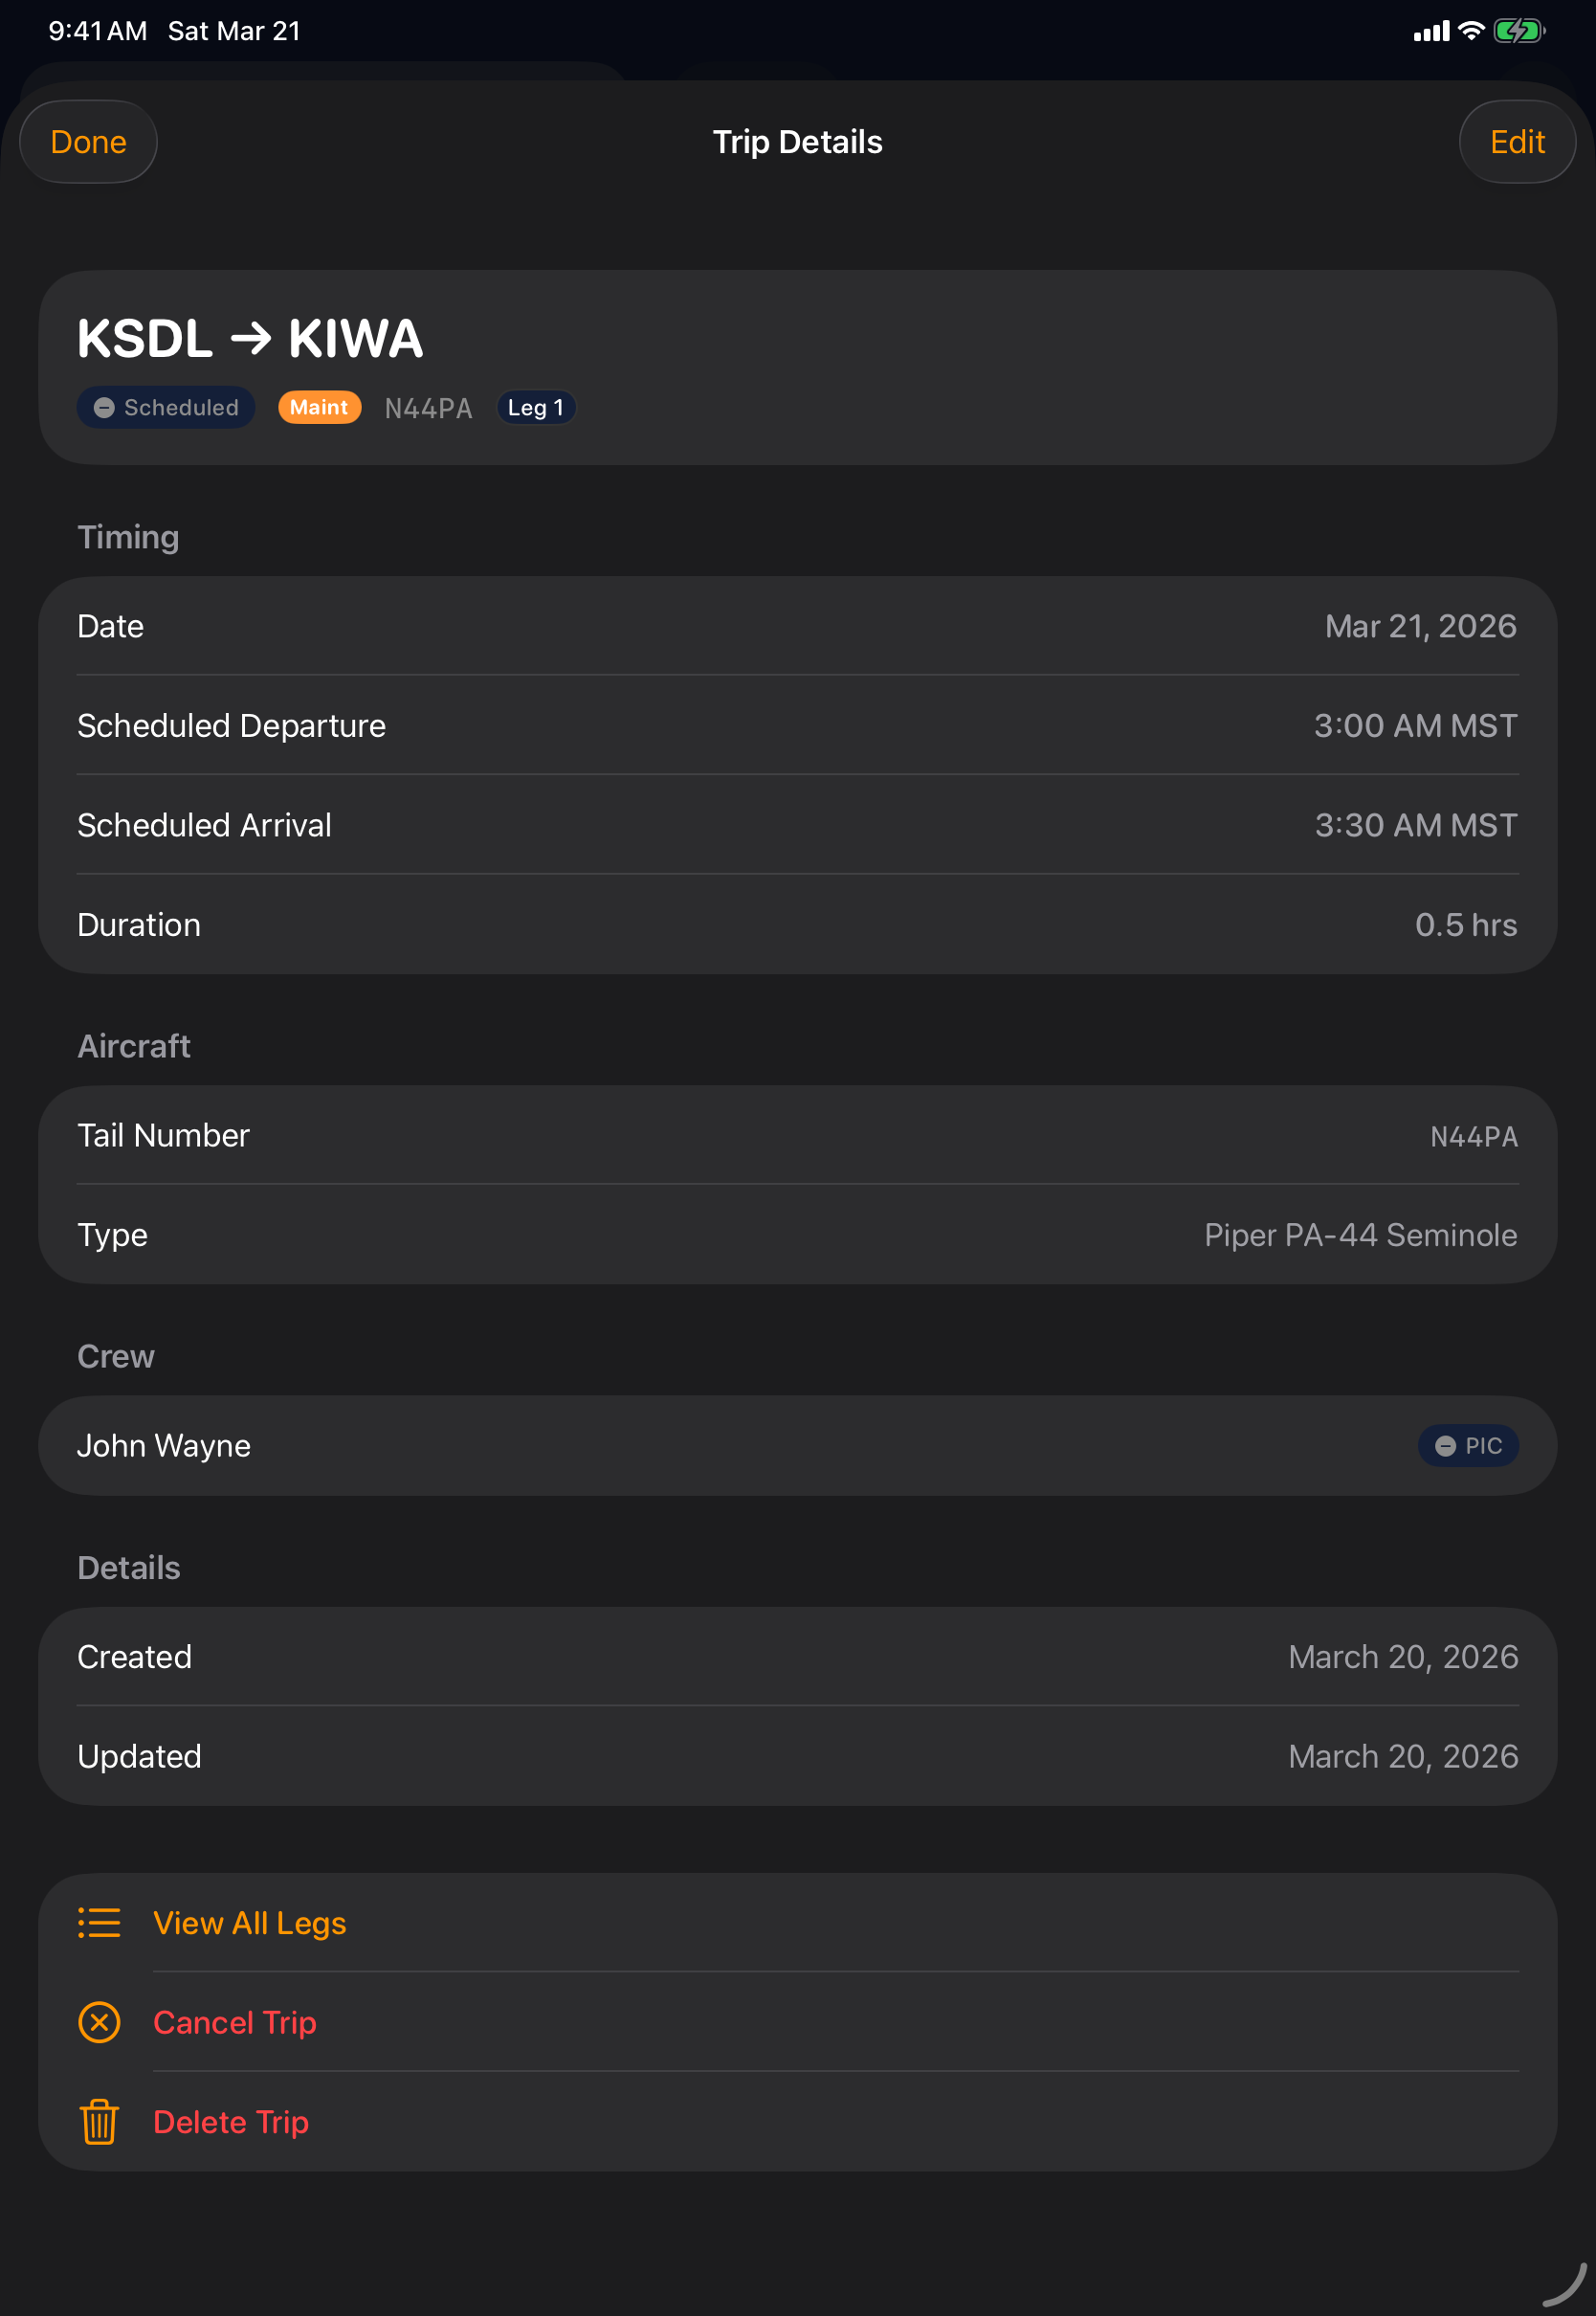Image resolution: width=1596 pixels, height=2316 pixels.
Task: Tap the battery indicator in status bar
Action: pos(1518,31)
